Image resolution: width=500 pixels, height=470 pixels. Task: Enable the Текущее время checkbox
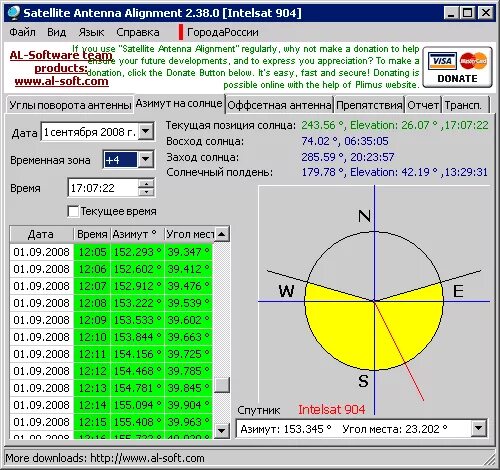click(x=73, y=211)
